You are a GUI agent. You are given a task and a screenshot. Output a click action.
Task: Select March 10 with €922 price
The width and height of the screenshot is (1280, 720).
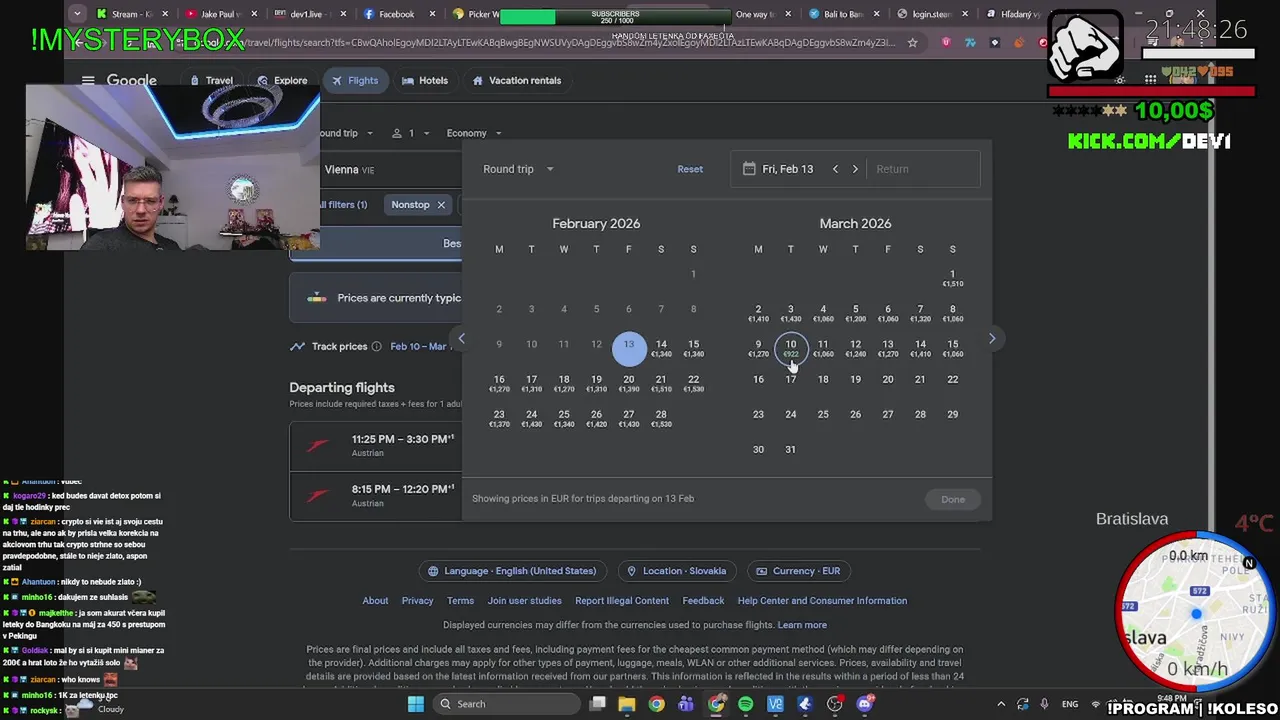791,348
